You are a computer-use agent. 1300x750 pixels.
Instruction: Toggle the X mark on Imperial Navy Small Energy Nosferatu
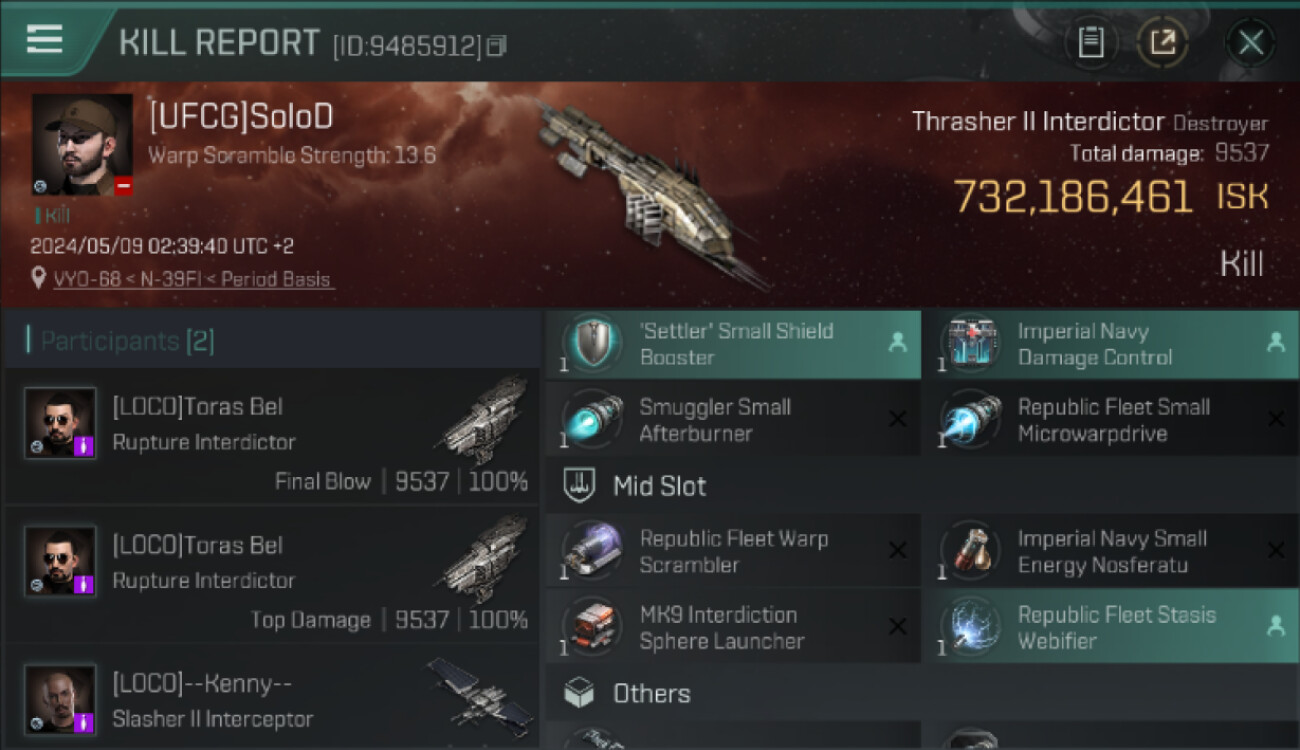1275,551
